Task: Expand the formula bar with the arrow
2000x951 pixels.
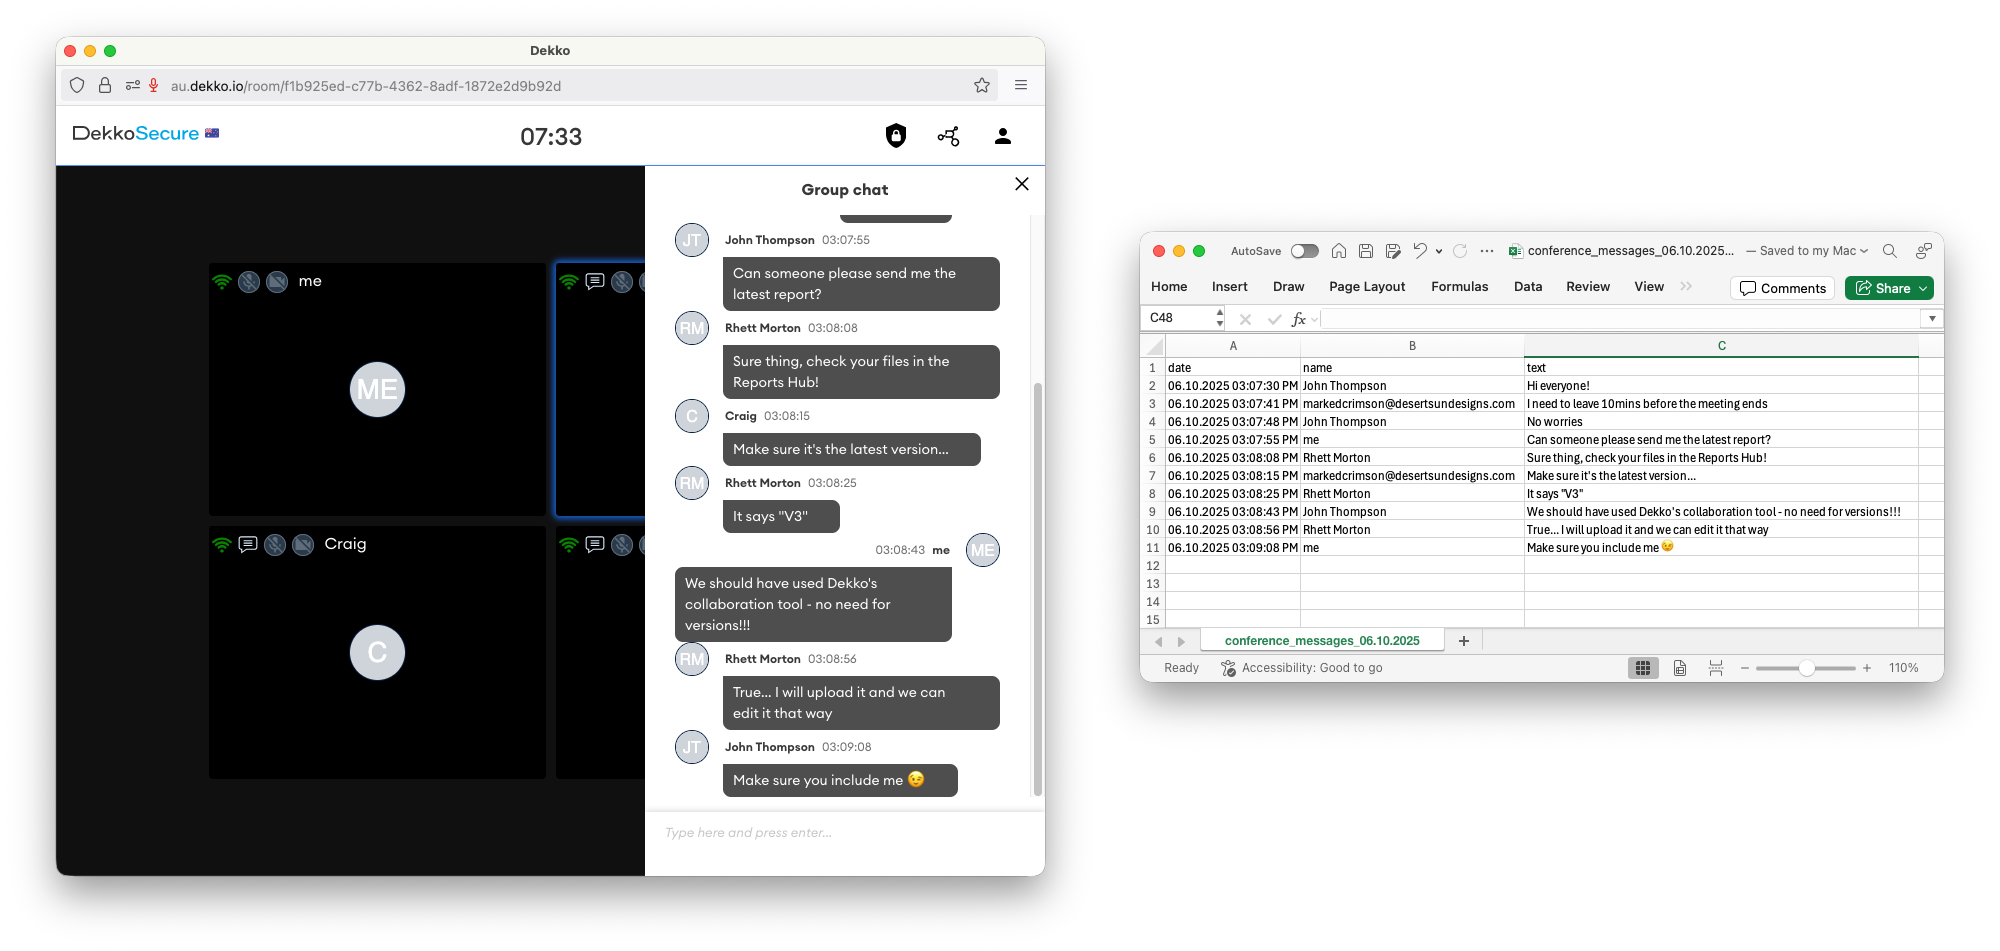Action: 1932,319
